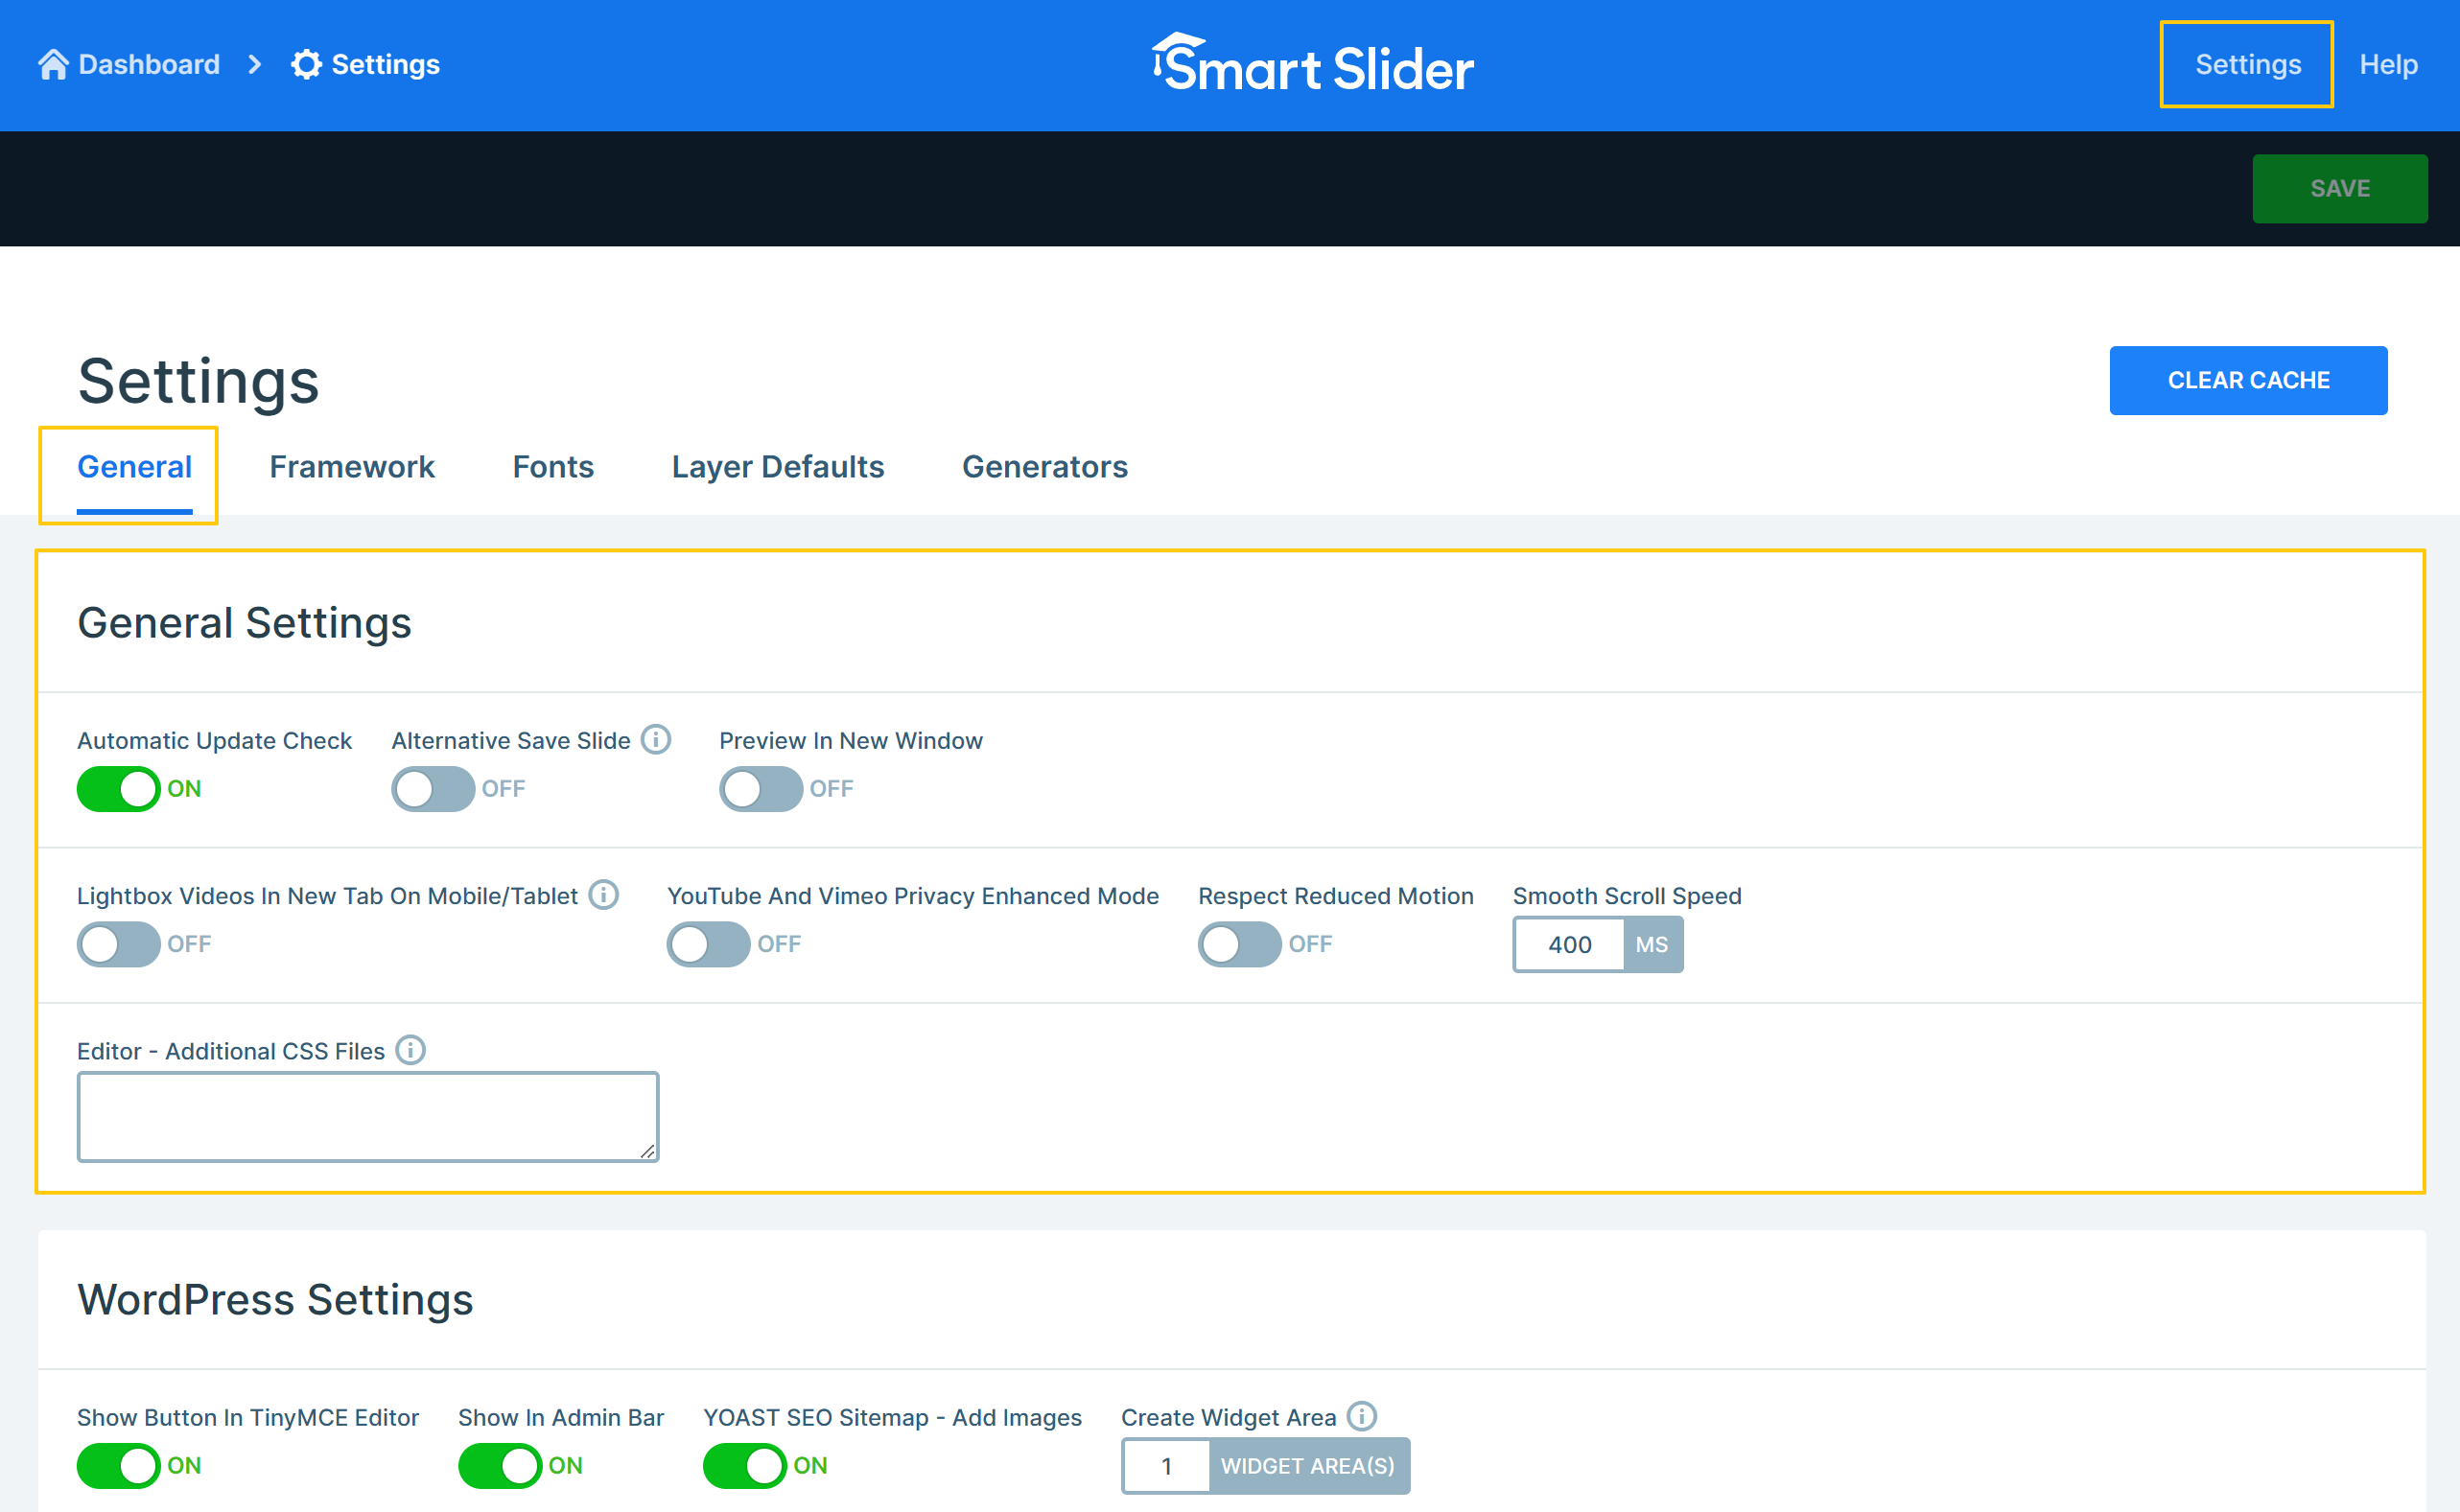Switch to the Framework tab
The height and width of the screenshot is (1512, 2460).
[x=352, y=467]
